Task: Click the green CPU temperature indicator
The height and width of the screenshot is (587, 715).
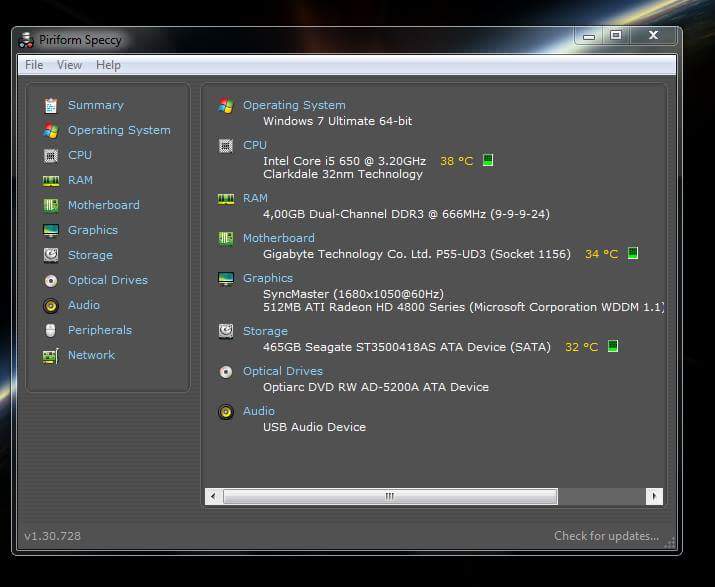Action: [x=488, y=161]
